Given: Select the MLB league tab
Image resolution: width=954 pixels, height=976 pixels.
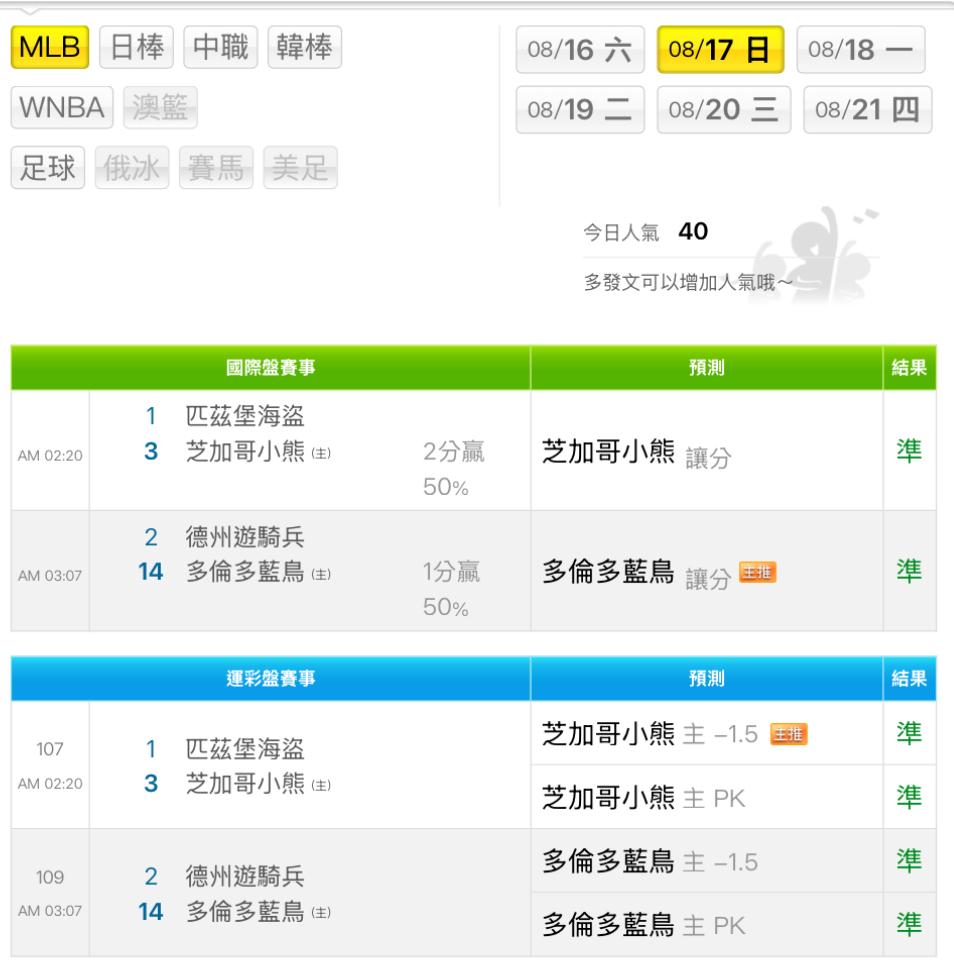Looking at the screenshot, I should [x=50, y=47].
